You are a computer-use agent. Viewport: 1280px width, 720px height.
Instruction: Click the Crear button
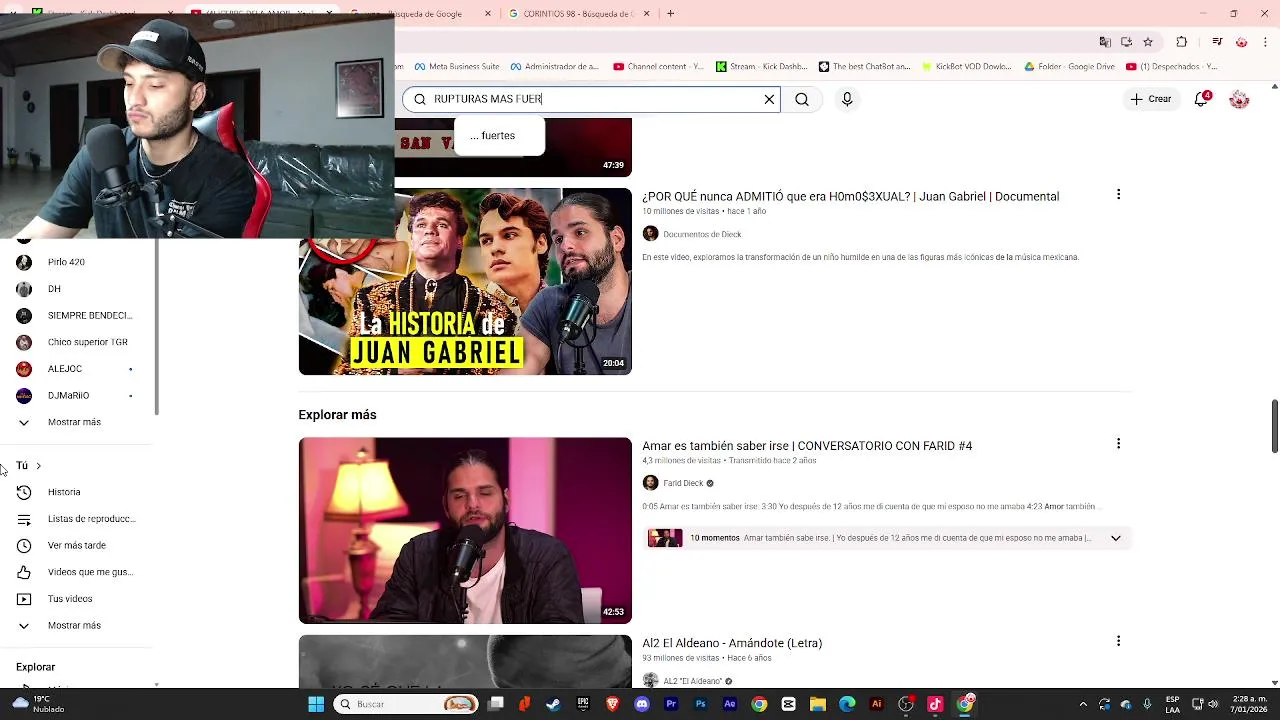(x=1151, y=99)
